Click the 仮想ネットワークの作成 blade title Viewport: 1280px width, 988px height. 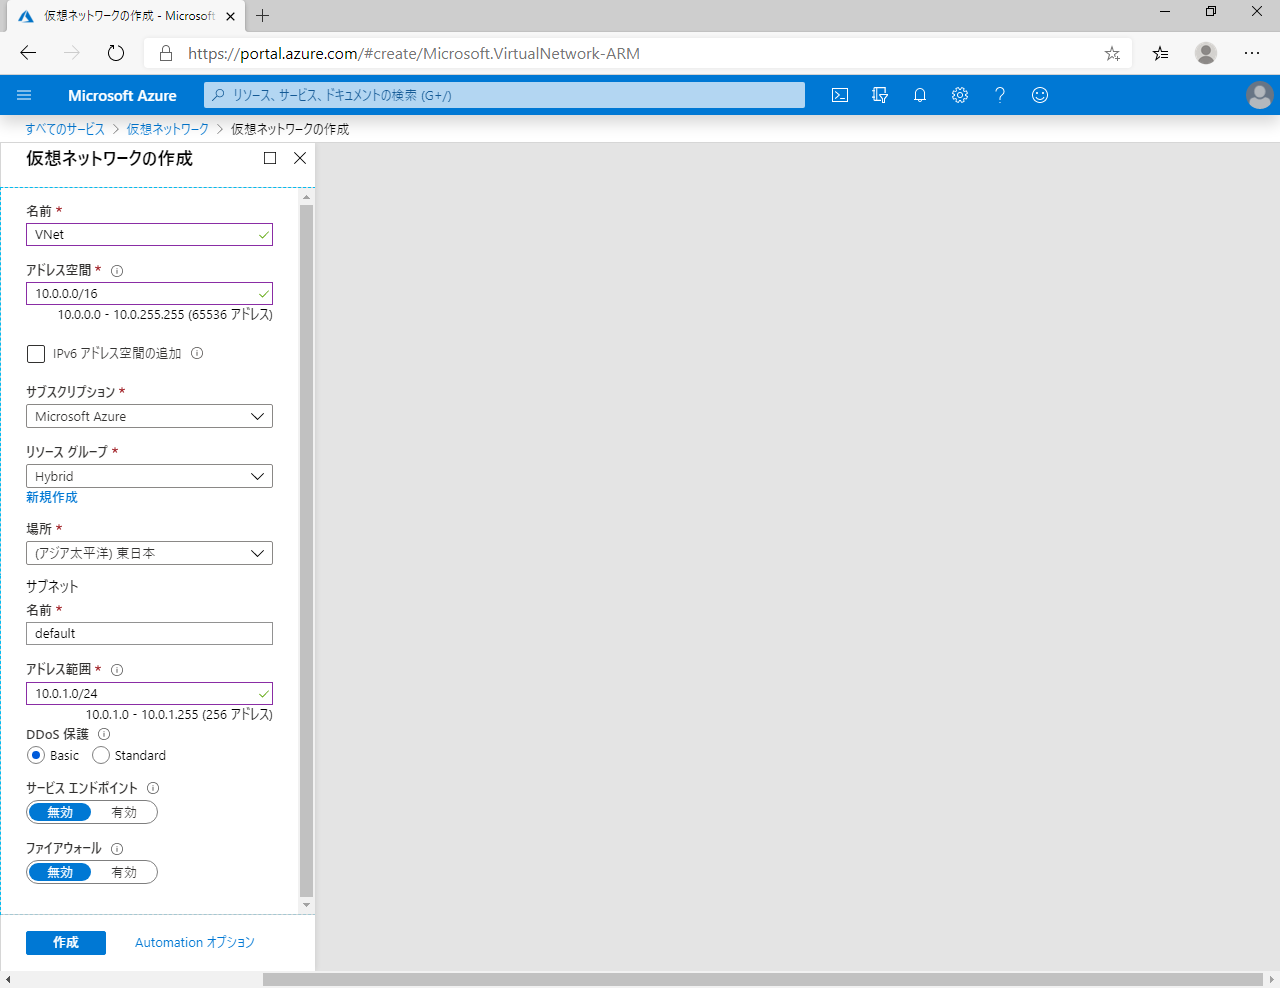pyautogui.click(x=109, y=158)
